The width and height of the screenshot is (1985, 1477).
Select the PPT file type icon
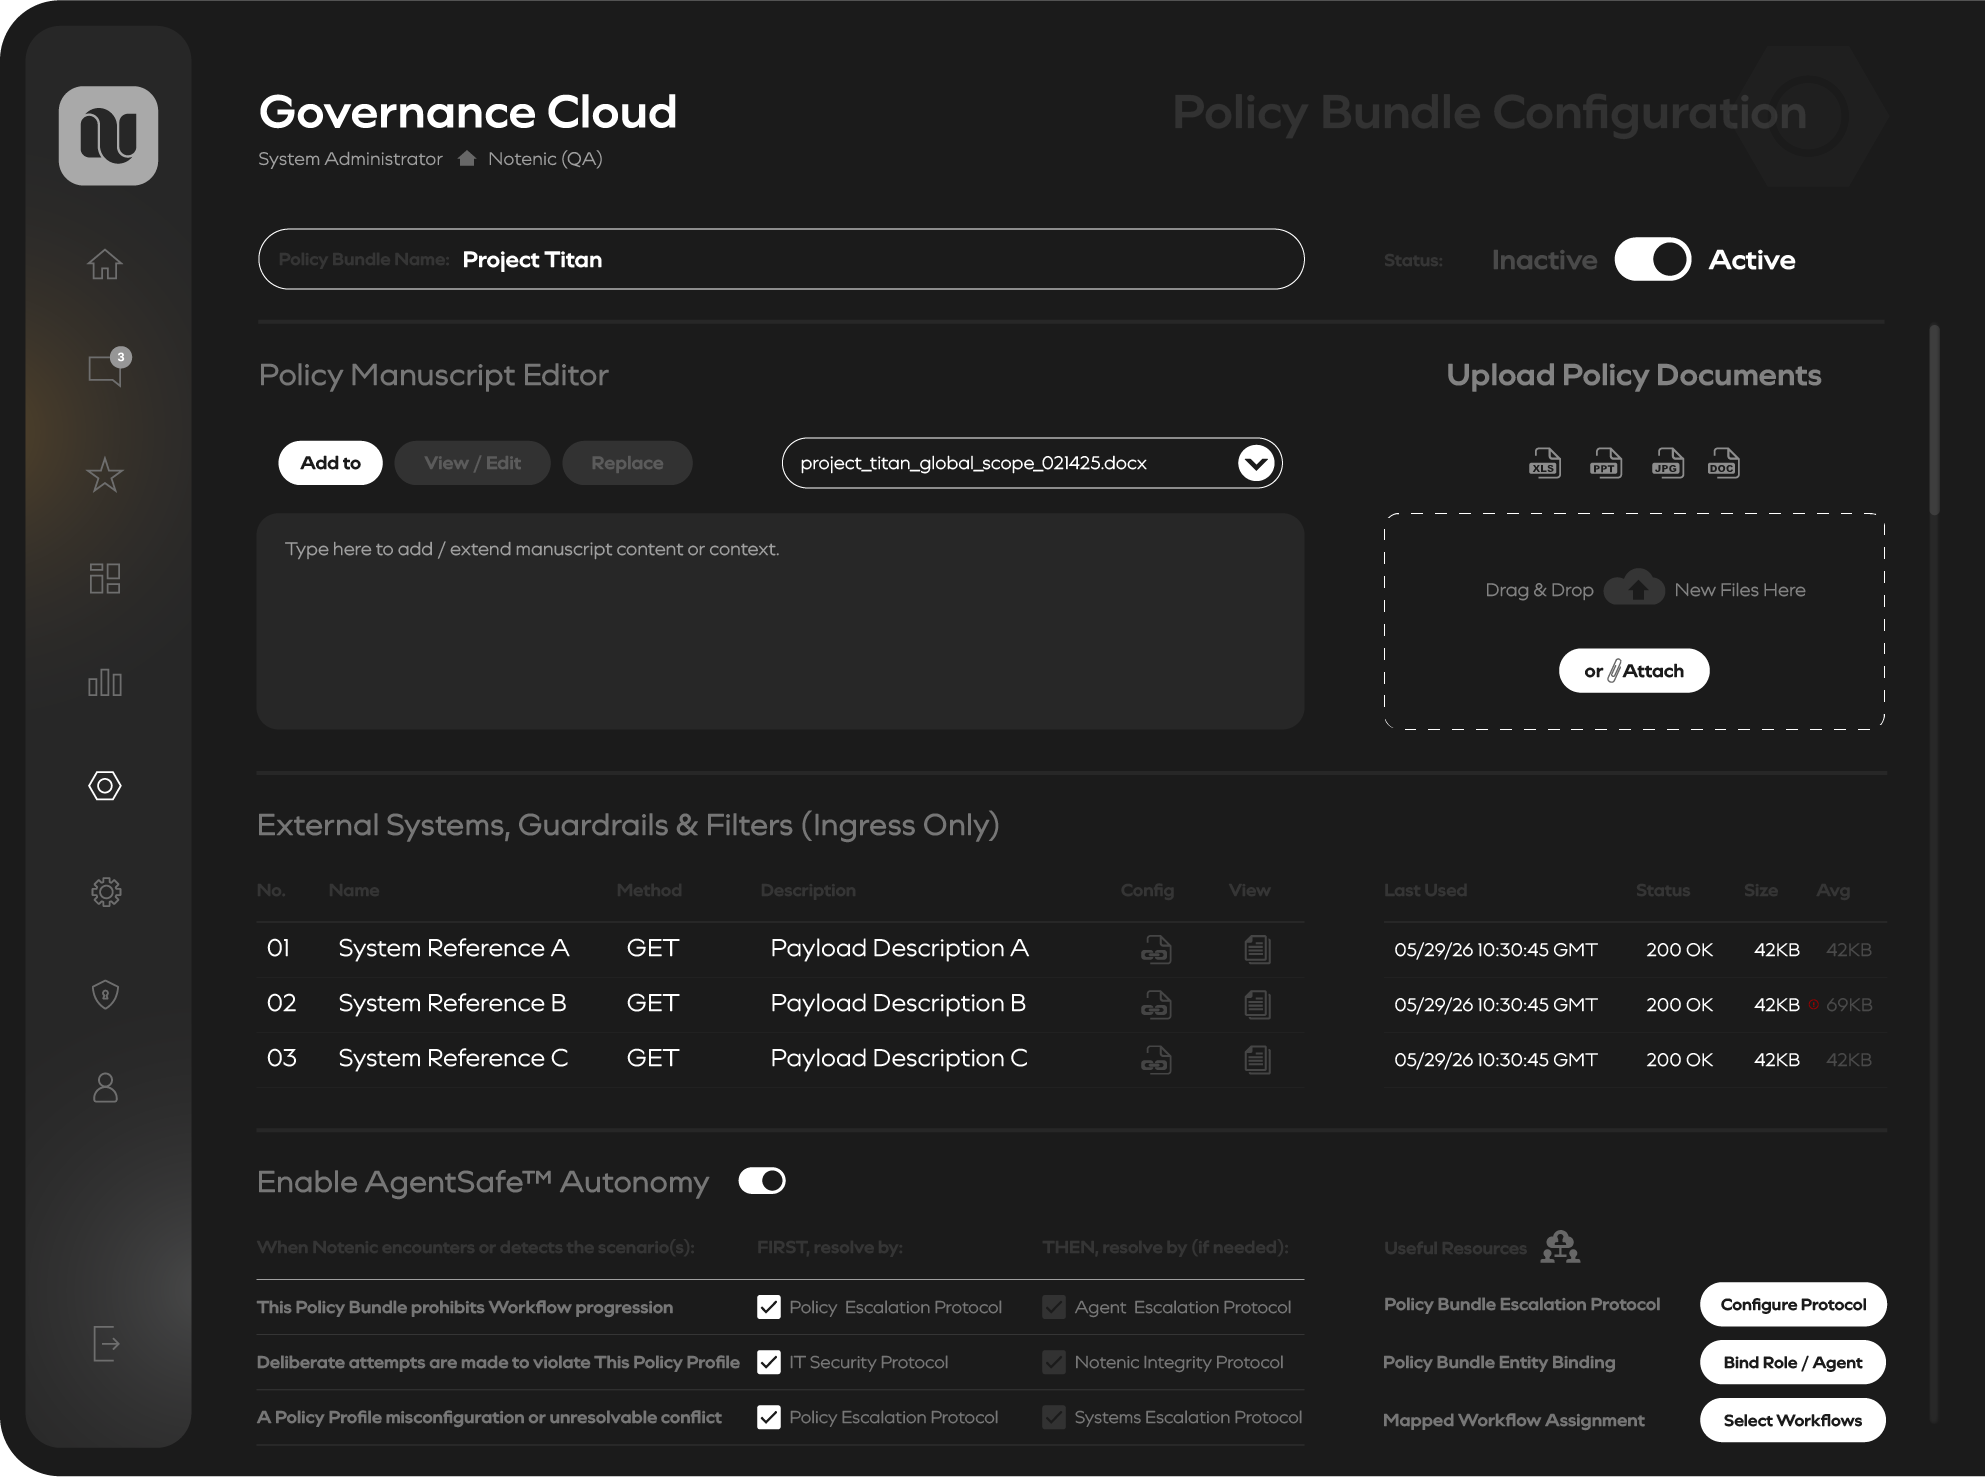[x=1606, y=463]
